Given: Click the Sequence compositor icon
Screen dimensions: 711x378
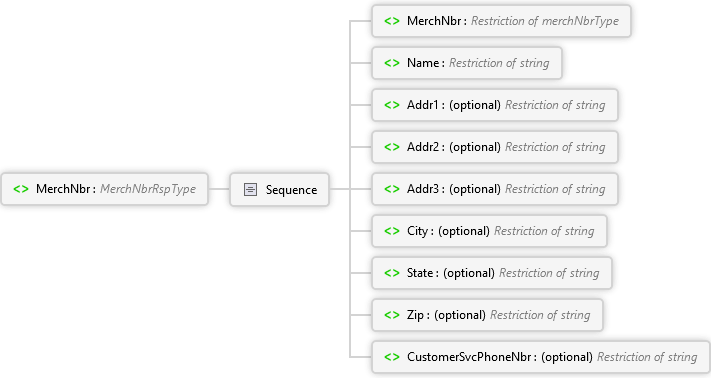Looking at the screenshot, I should click(250, 189).
